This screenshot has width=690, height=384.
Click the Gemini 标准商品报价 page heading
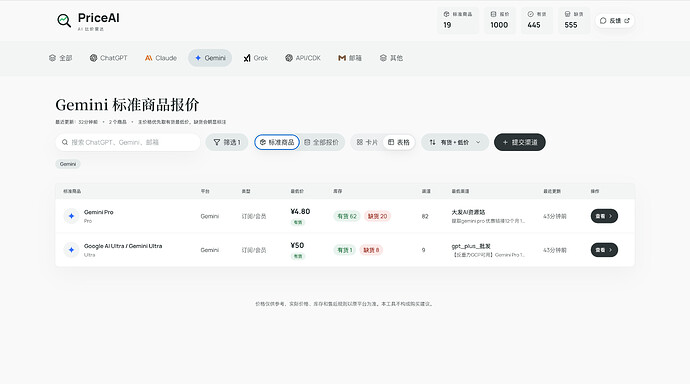click(x=127, y=105)
